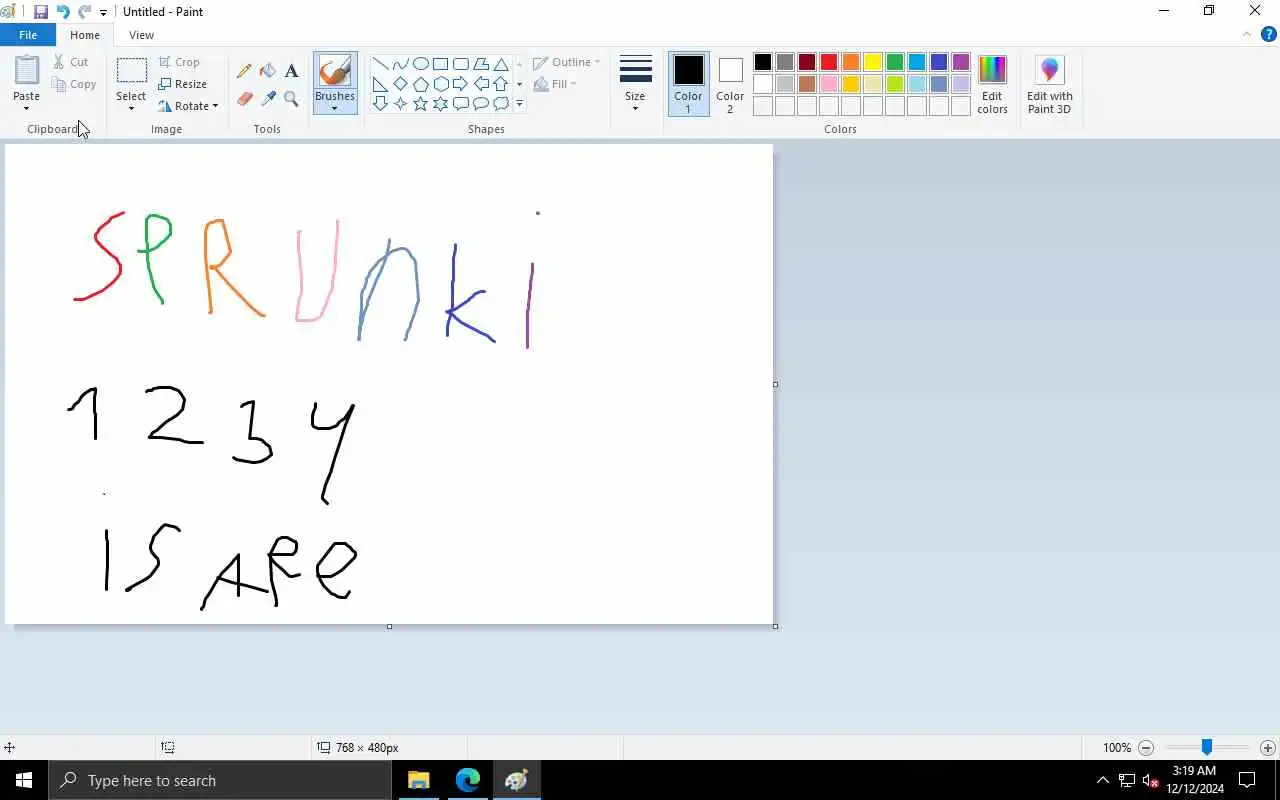
Task: Activate Color 2 background selector
Action: pos(730,84)
